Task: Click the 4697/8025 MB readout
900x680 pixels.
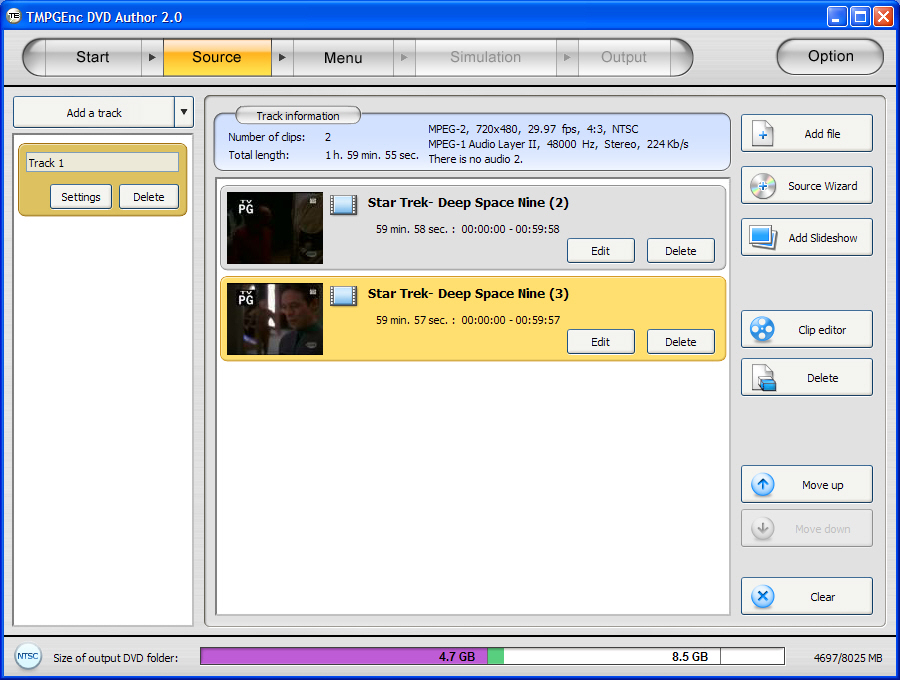Action: click(848, 658)
